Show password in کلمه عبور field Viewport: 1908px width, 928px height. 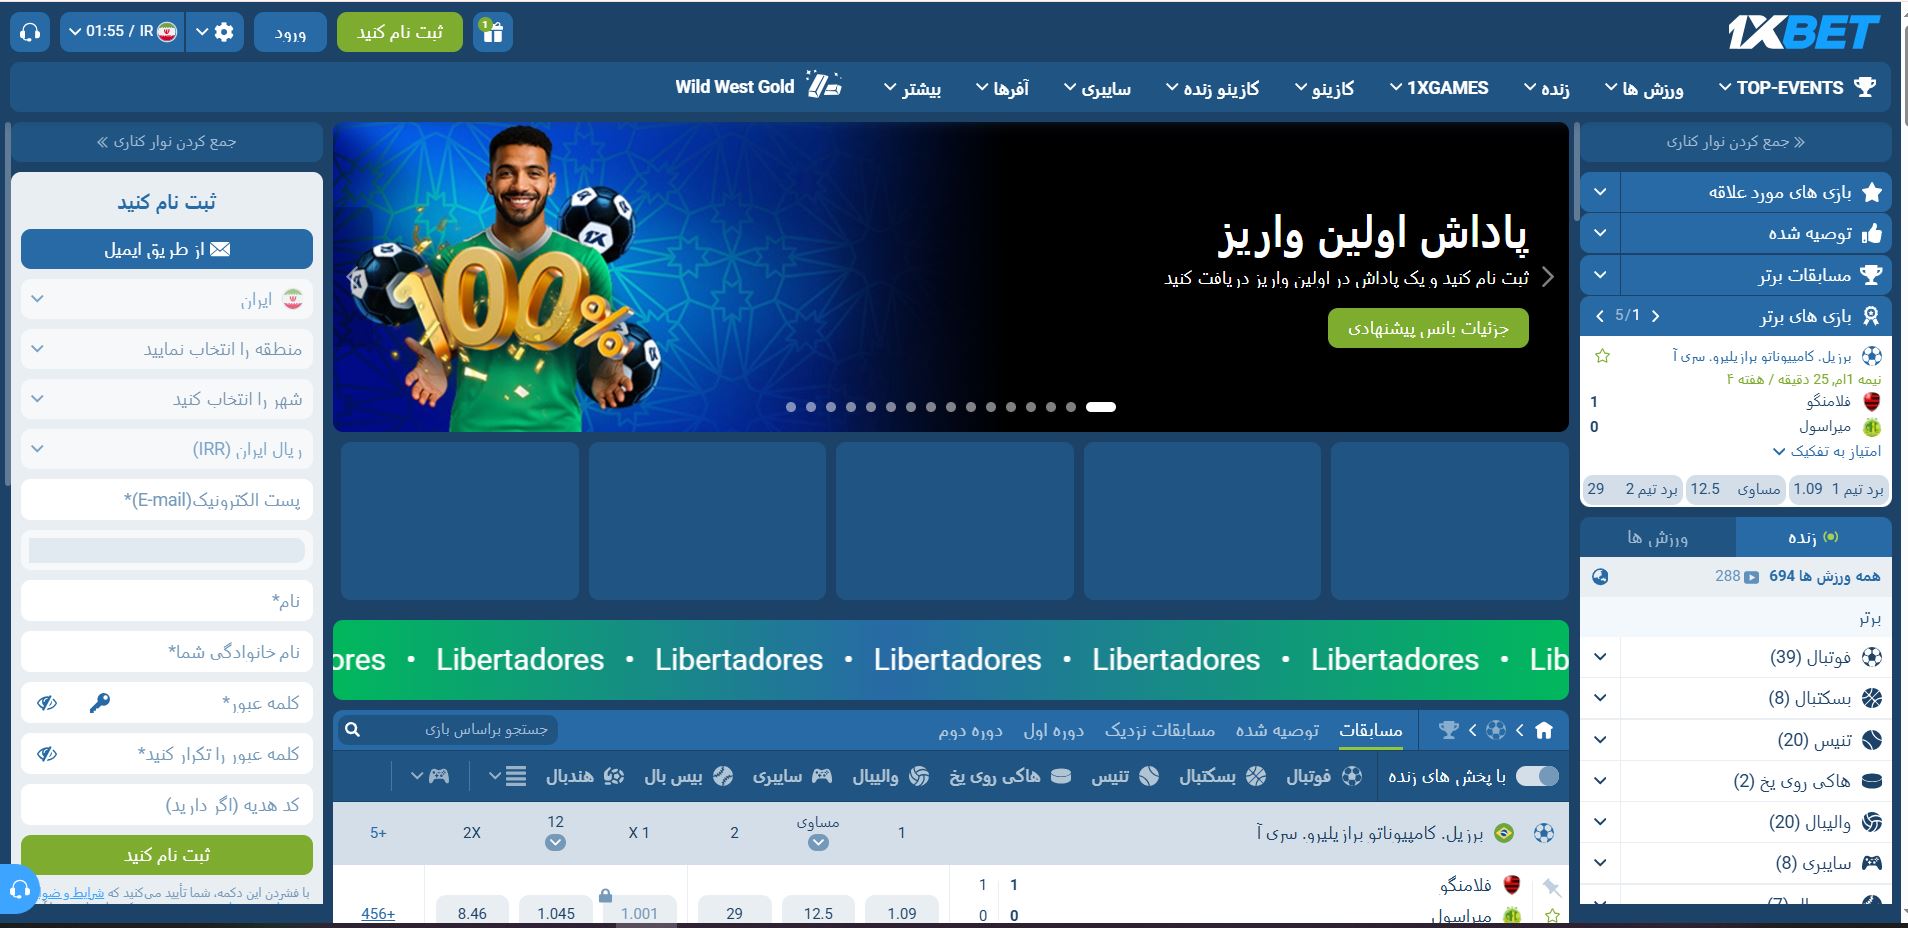(47, 703)
